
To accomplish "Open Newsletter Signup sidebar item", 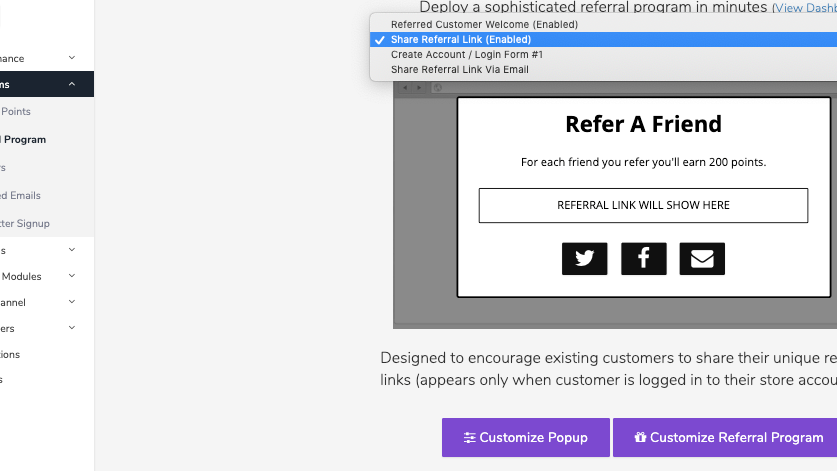I will pyautogui.click(x=26, y=223).
